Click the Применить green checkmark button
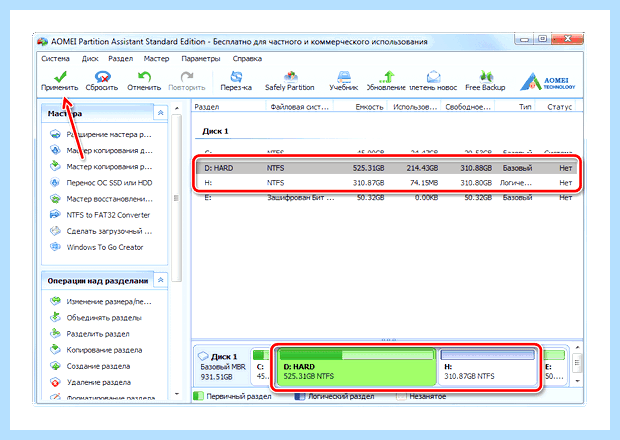Screen dimensions: 620x440 (60, 81)
